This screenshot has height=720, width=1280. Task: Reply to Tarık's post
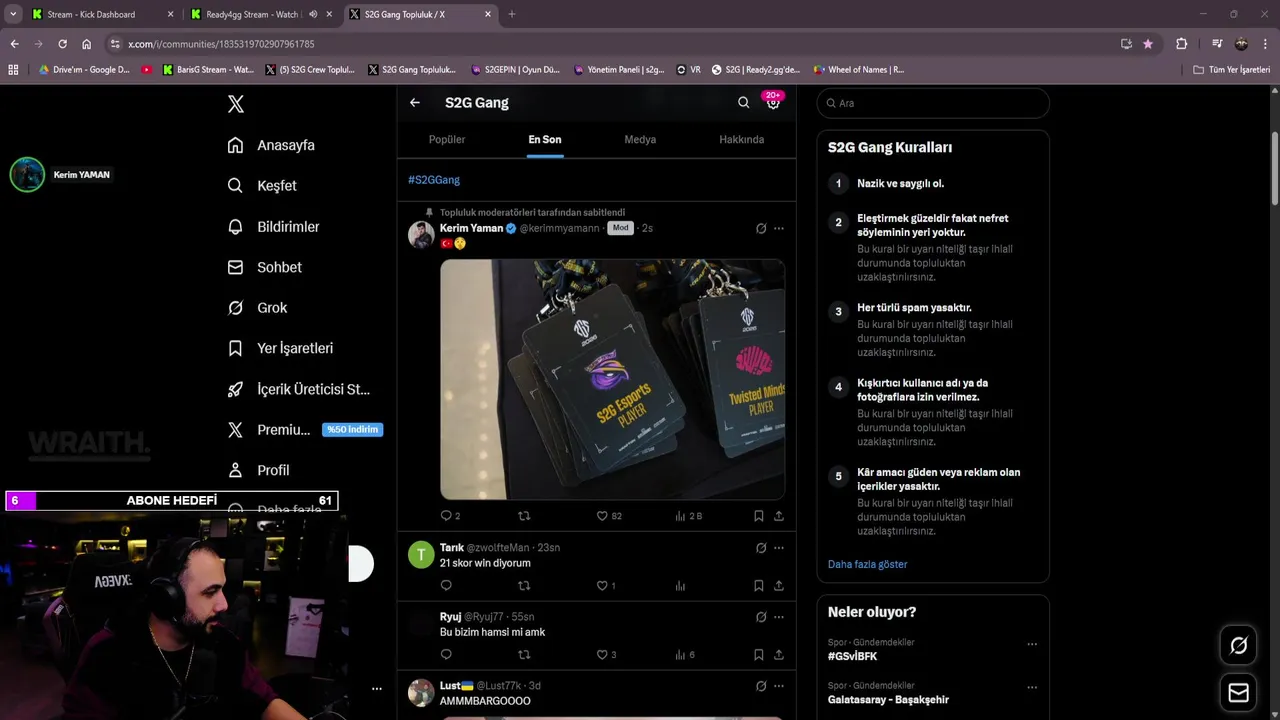click(446, 586)
